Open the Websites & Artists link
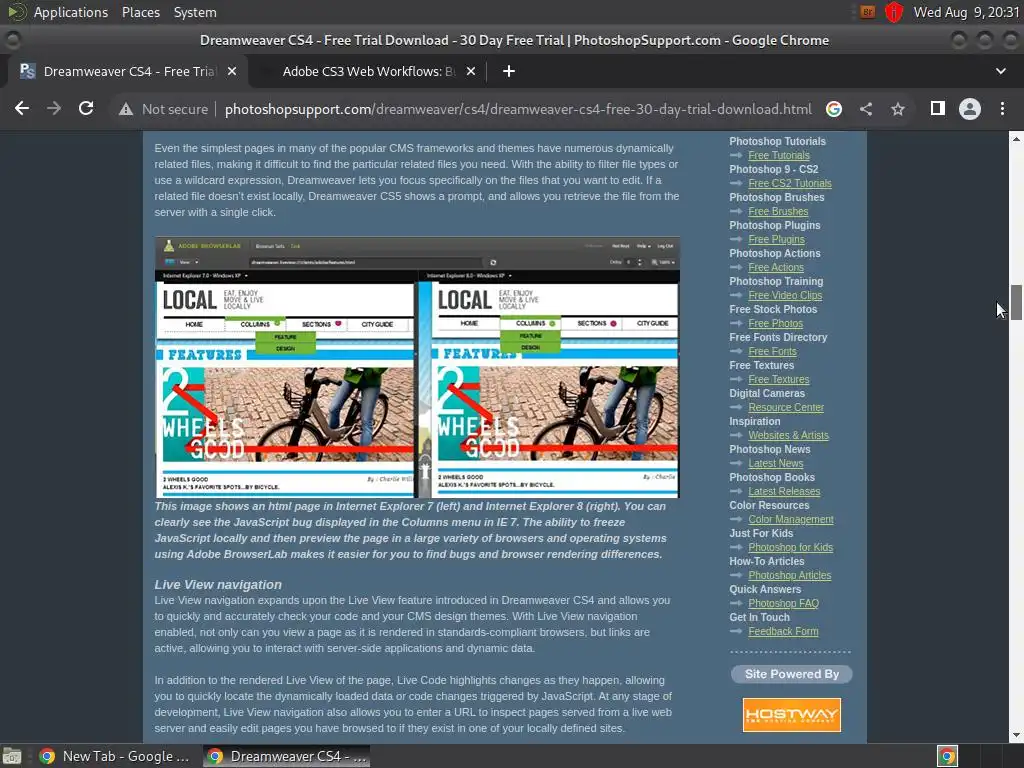This screenshot has width=1024, height=768. pyautogui.click(x=788, y=436)
